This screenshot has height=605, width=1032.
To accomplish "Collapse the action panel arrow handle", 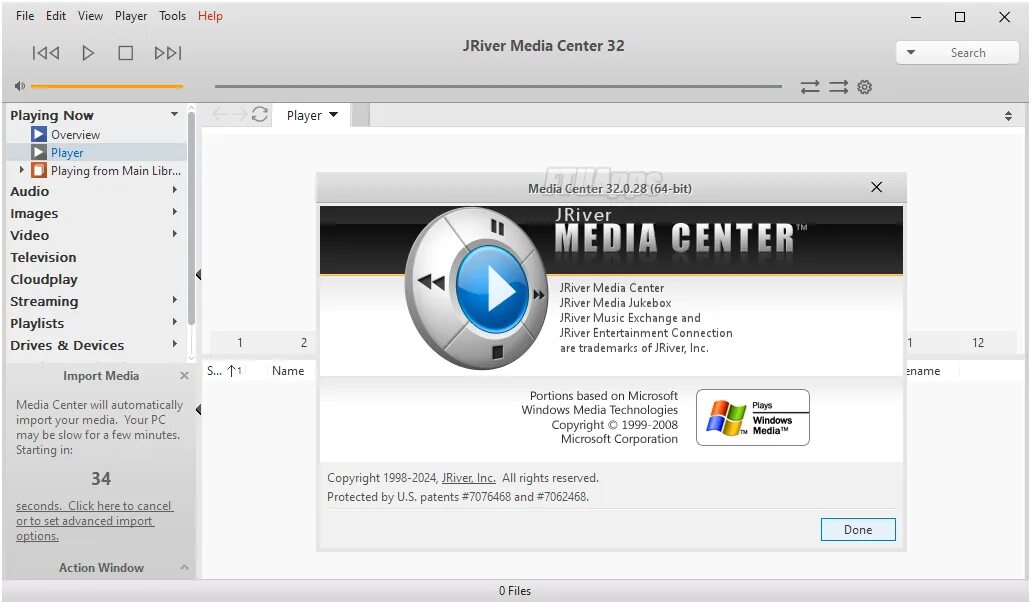I will 198,409.
